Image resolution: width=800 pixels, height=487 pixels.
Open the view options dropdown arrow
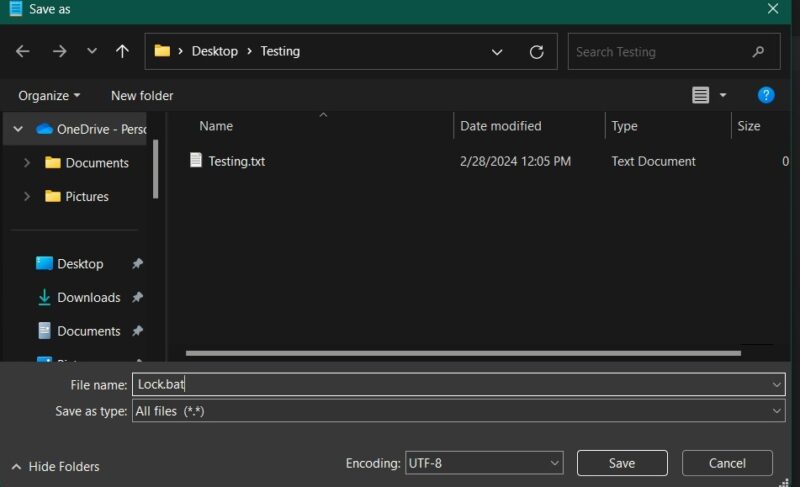pos(723,95)
